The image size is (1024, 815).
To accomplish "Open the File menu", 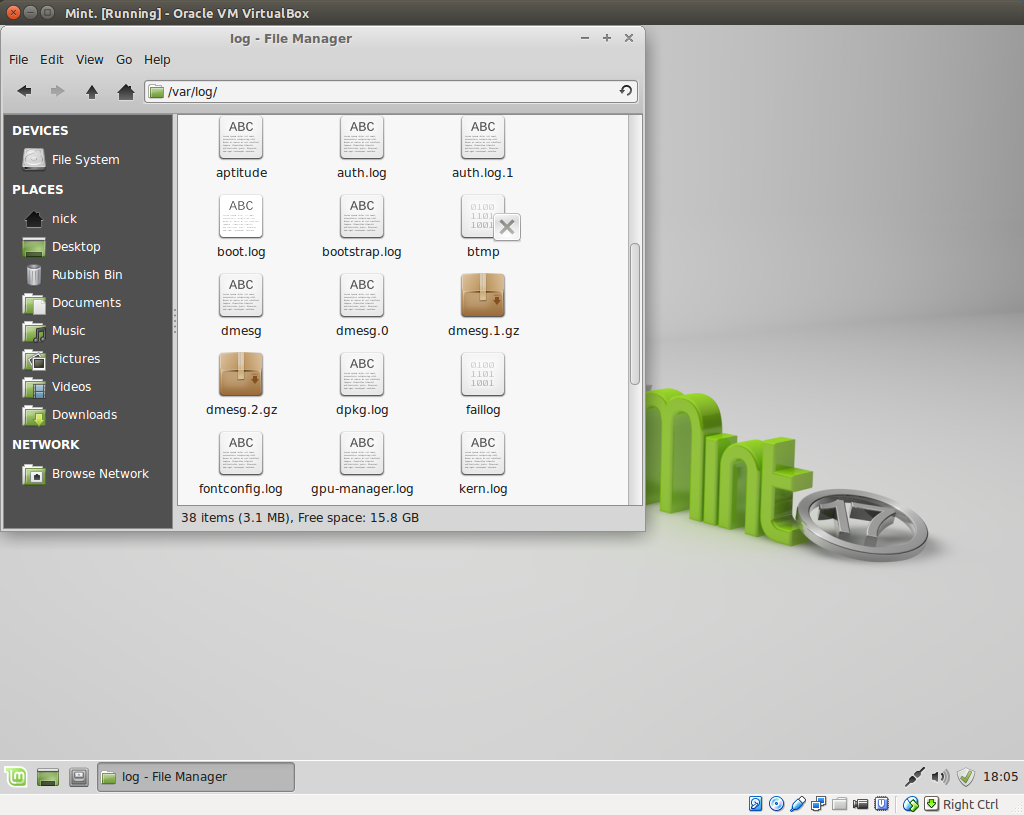I will [x=18, y=59].
